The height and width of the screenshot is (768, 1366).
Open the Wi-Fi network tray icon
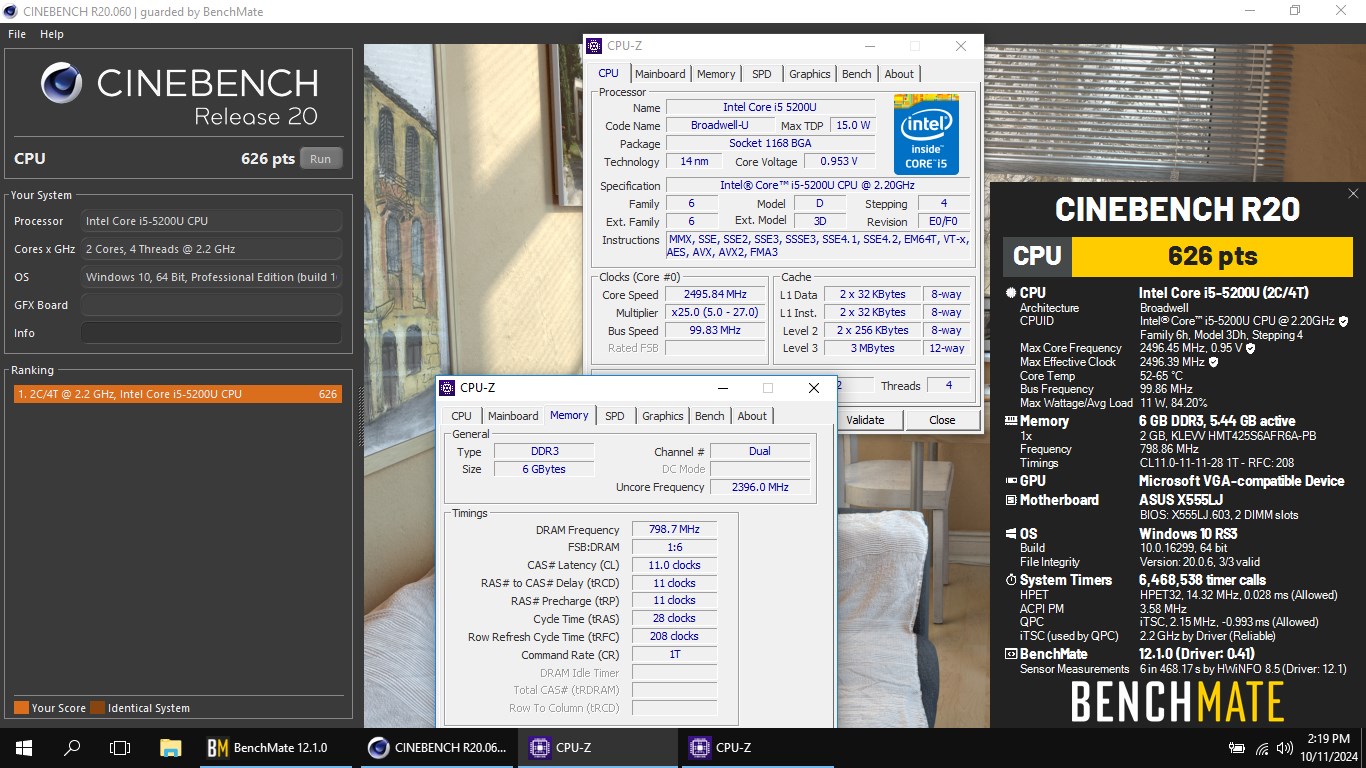coord(1261,748)
